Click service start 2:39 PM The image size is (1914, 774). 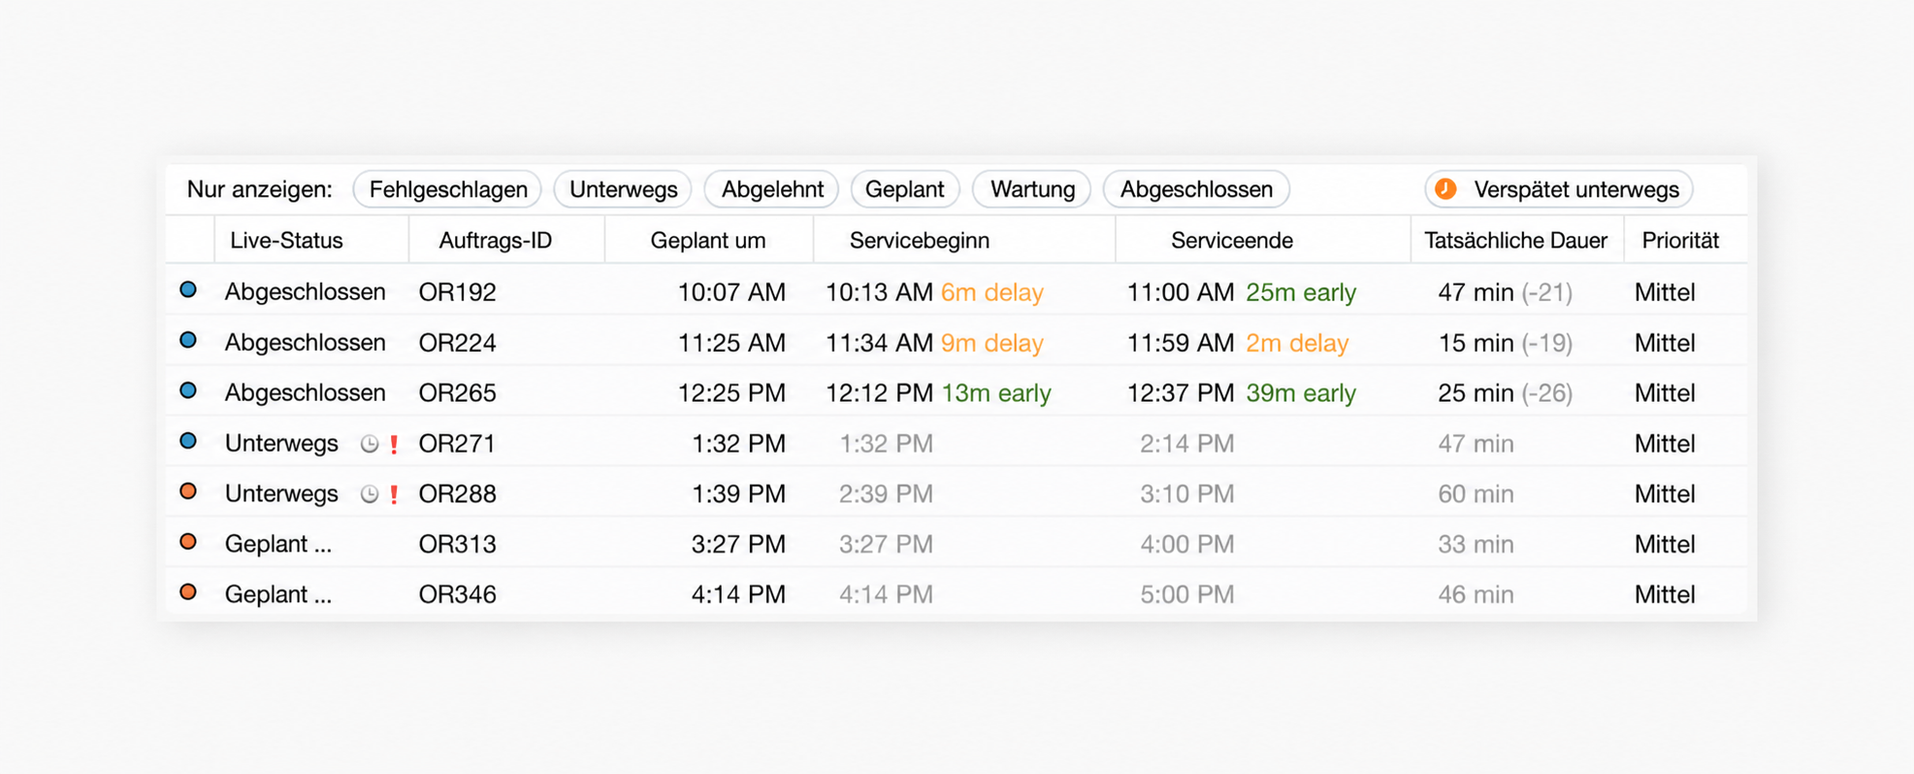pyautogui.click(x=886, y=494)
